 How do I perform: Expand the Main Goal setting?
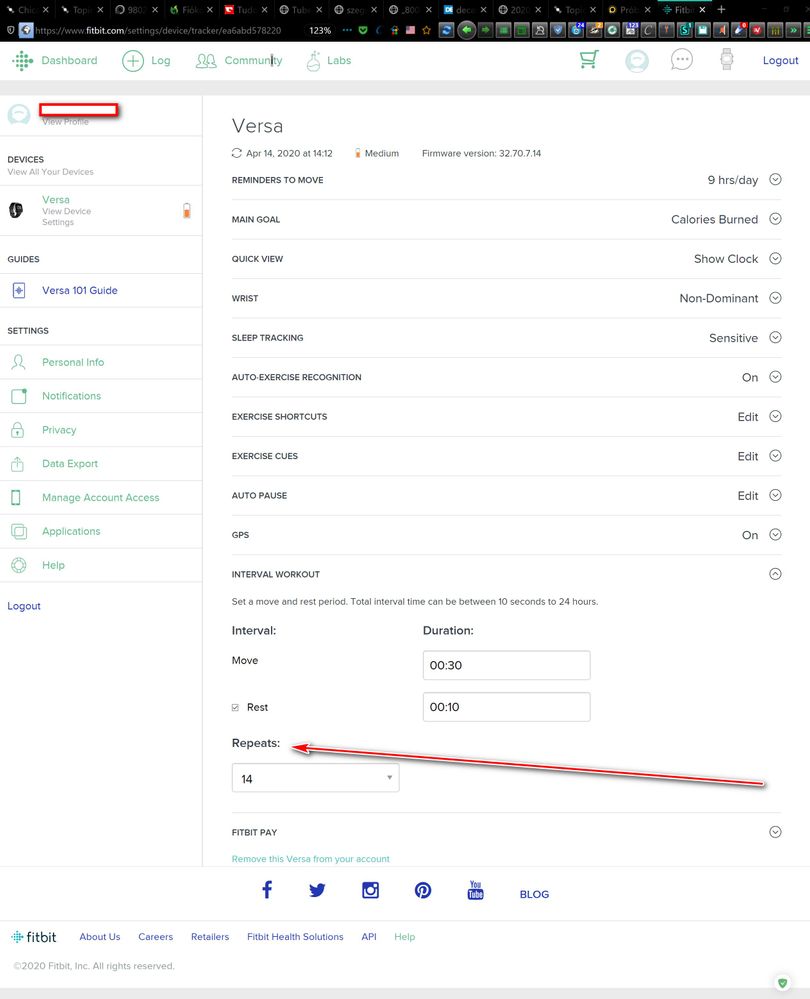point(775,219)
